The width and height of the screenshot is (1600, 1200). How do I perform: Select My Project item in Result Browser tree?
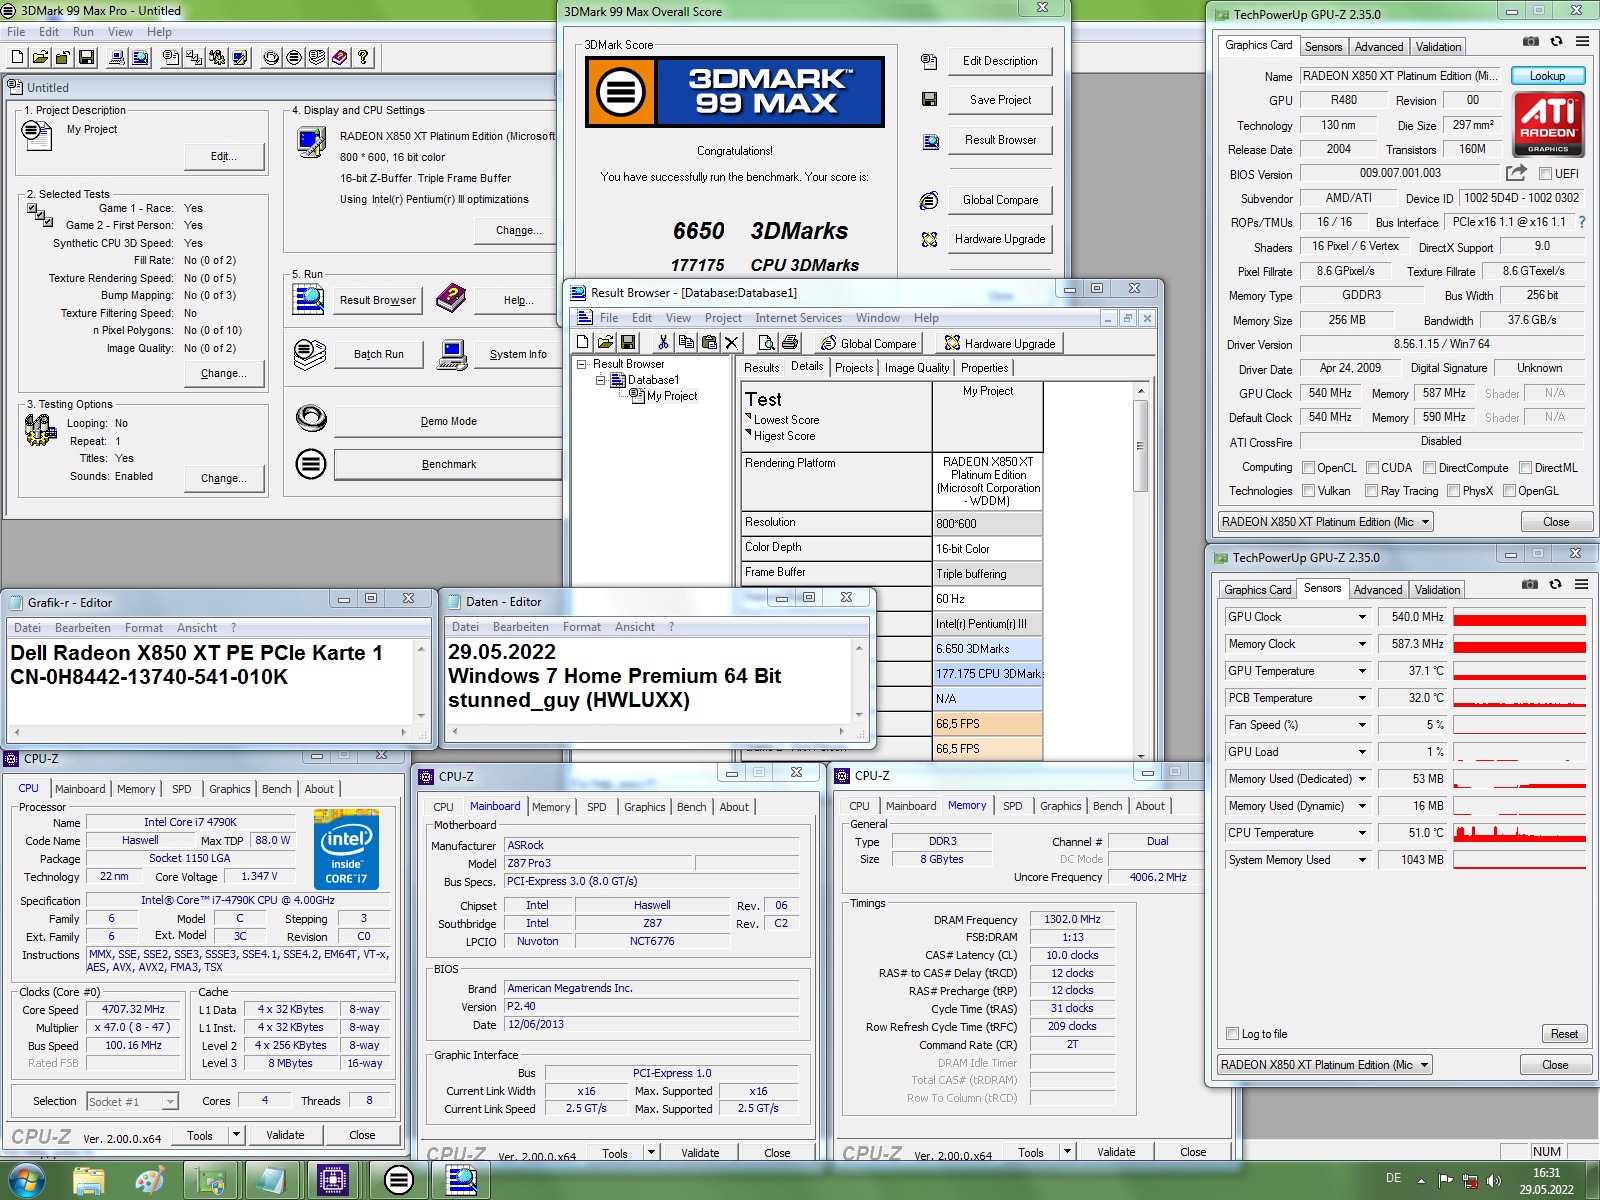671,396
